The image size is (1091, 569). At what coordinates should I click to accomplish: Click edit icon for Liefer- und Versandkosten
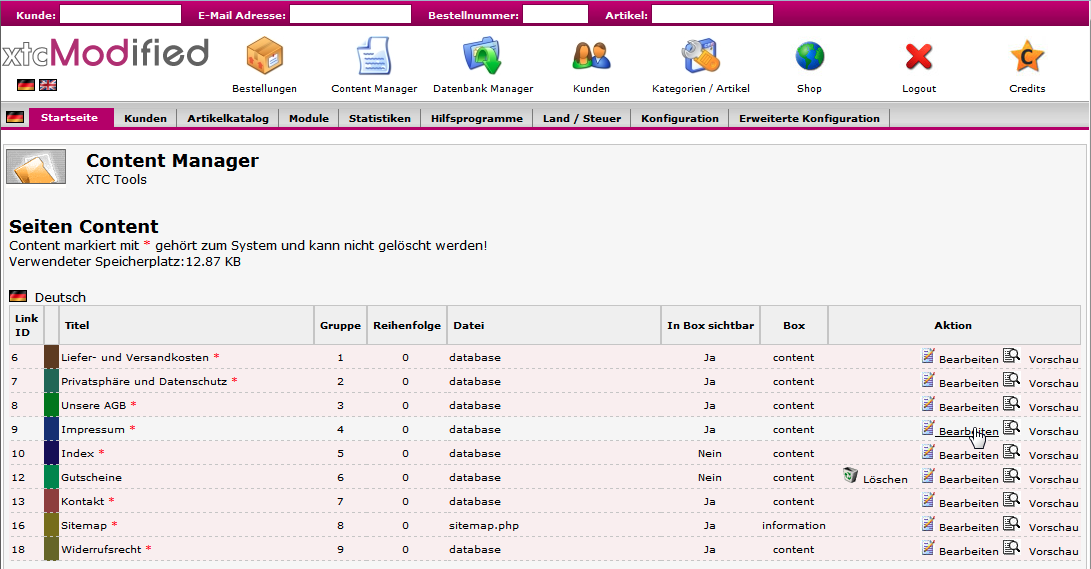click(x=928, y=355)
